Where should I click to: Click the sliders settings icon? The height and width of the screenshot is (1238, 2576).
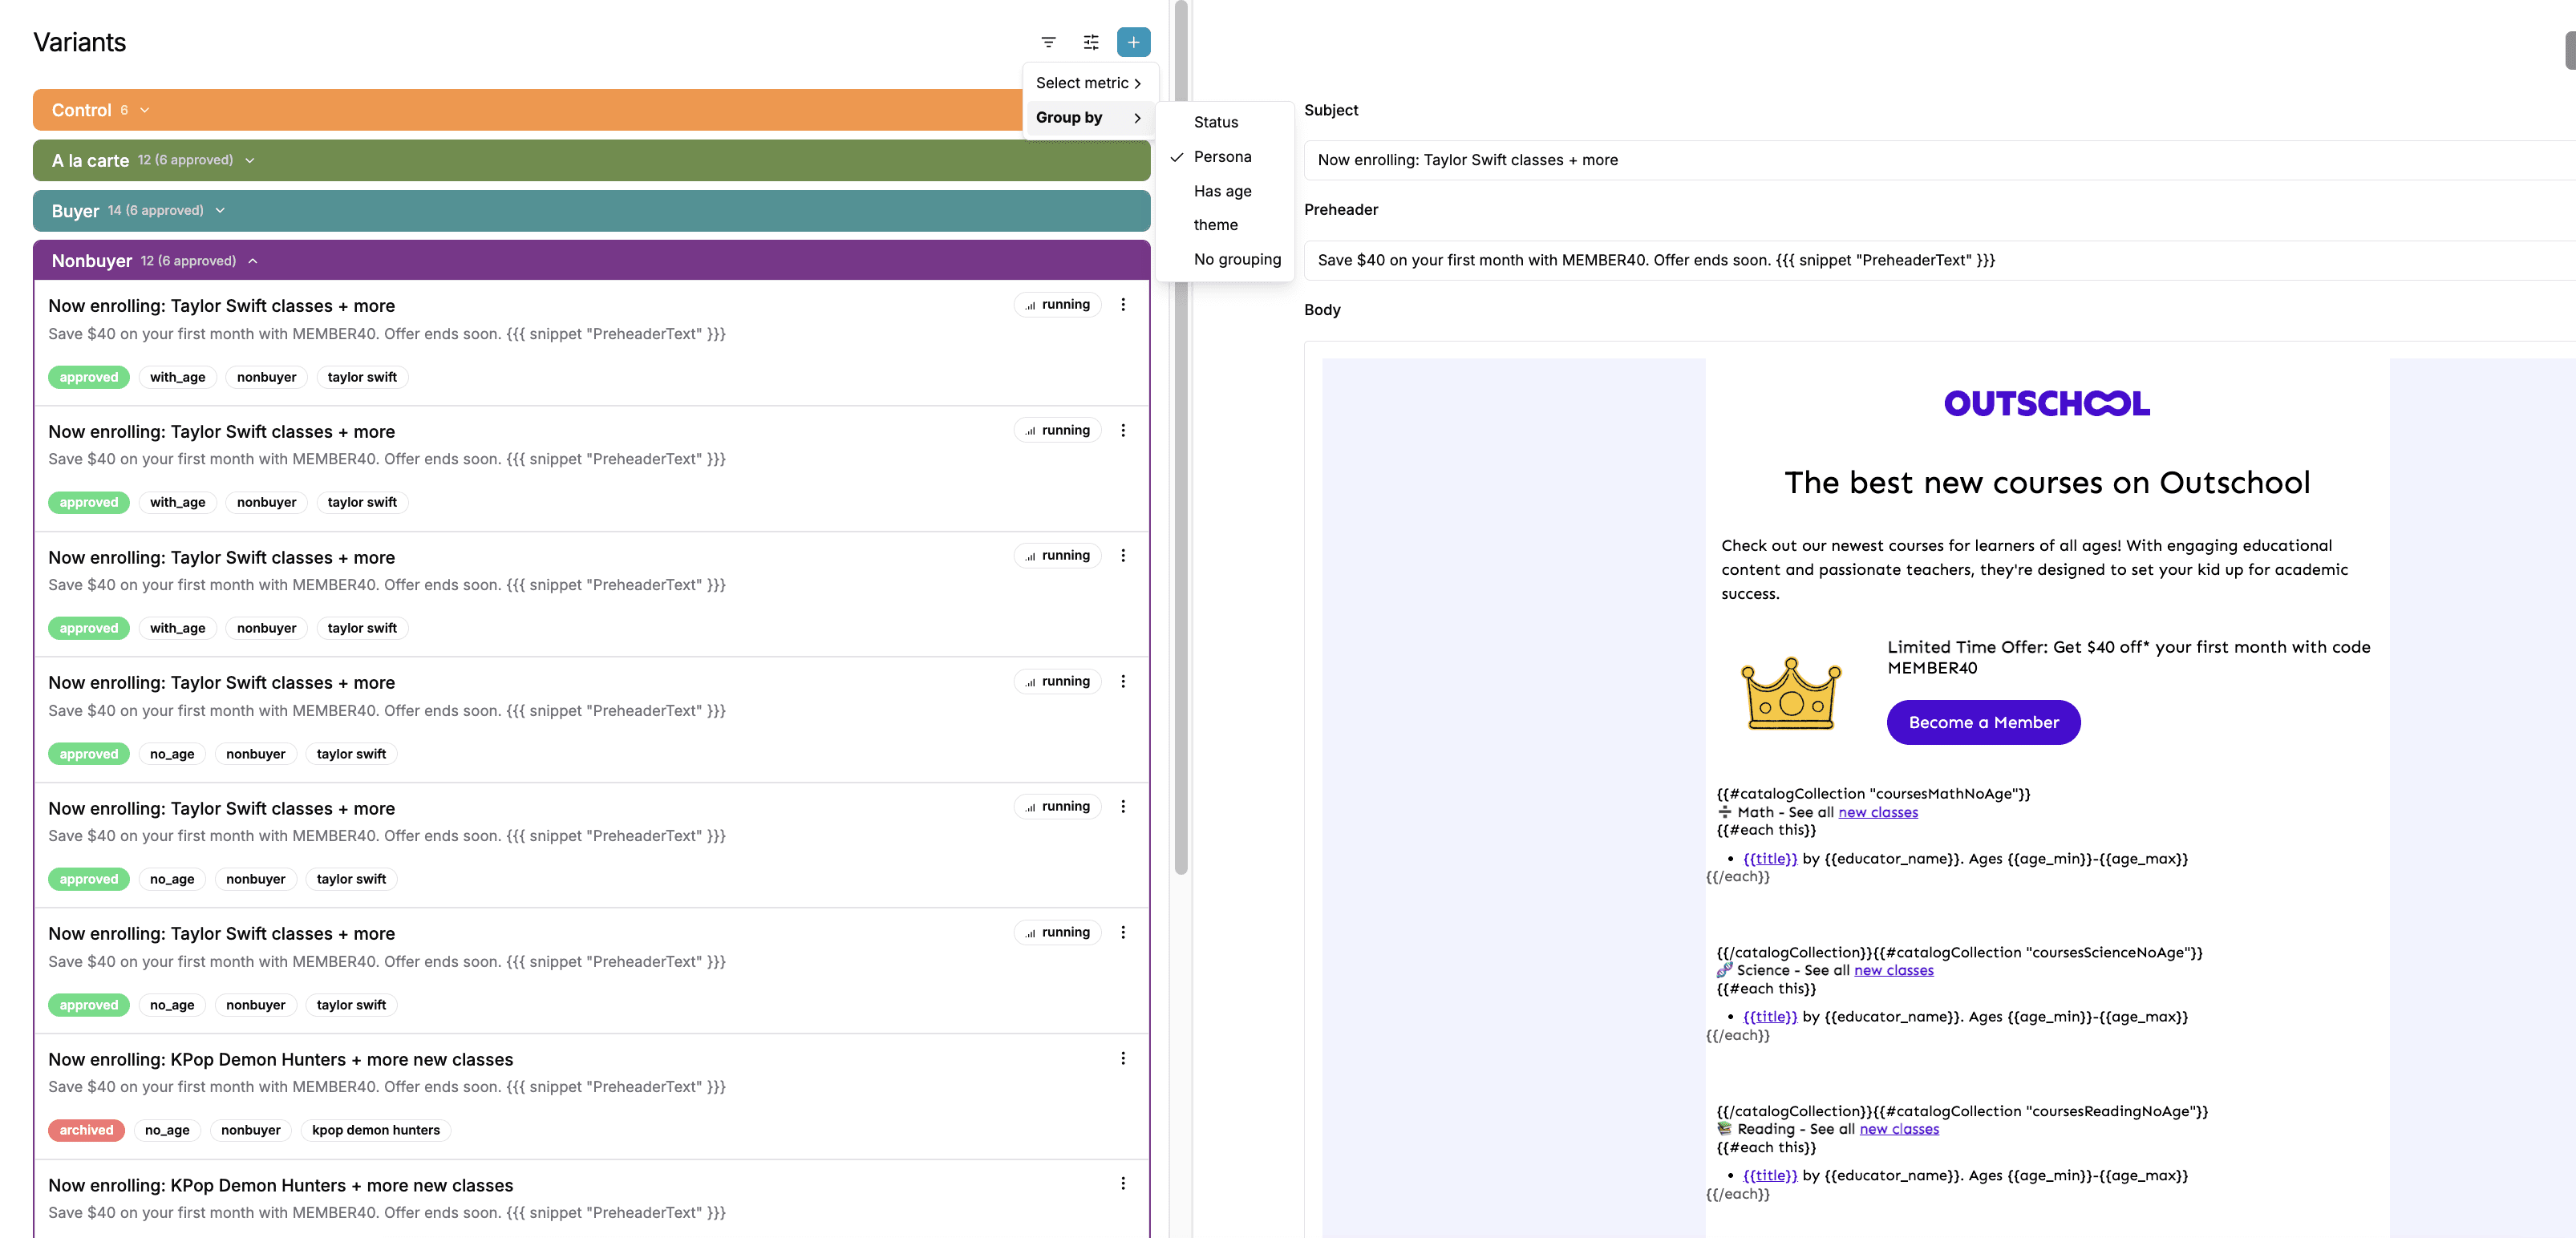pyautogui.click(x=1091, y=42)
